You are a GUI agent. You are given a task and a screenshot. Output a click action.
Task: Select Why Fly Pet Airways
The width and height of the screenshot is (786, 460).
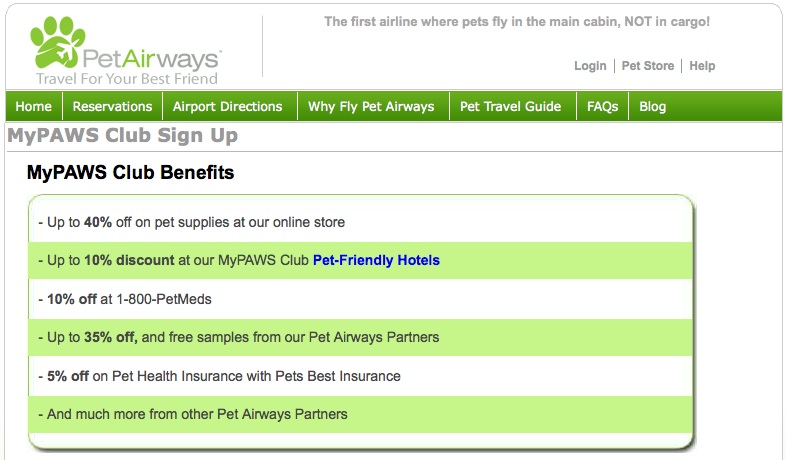[371, 106]
